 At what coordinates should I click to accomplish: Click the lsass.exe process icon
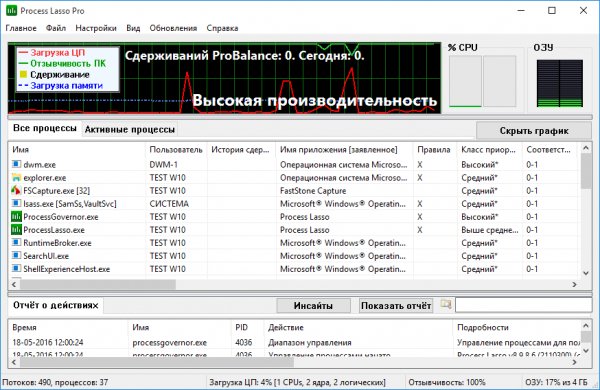coord(16,203)
